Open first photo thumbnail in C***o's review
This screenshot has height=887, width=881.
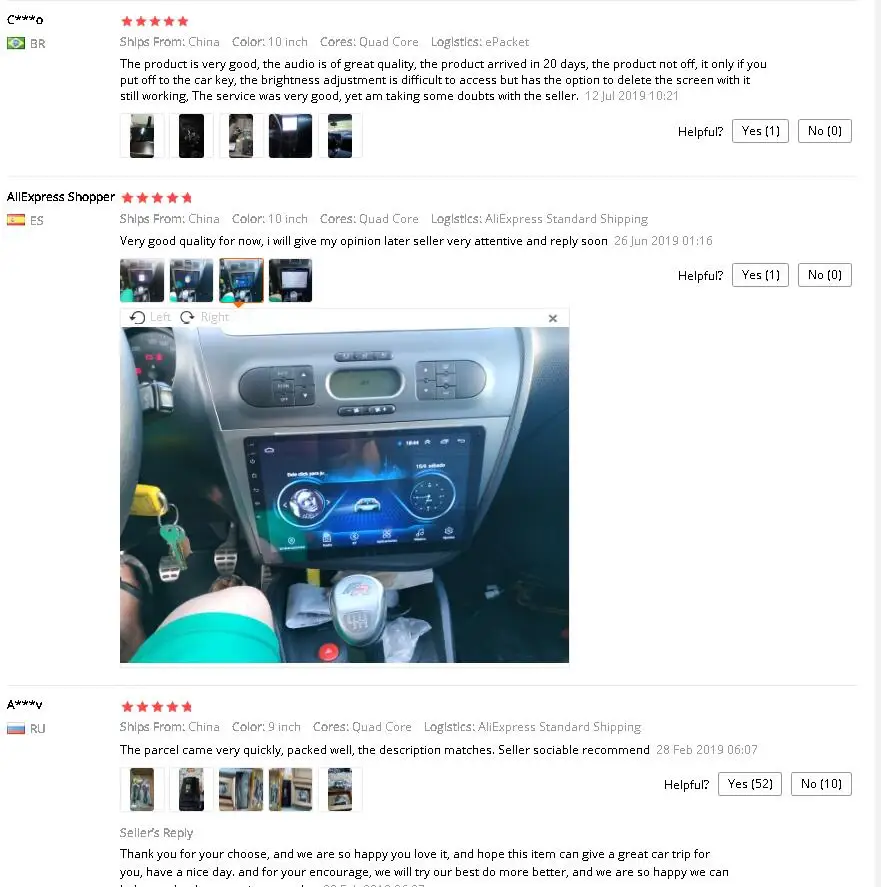pos(142,136)
